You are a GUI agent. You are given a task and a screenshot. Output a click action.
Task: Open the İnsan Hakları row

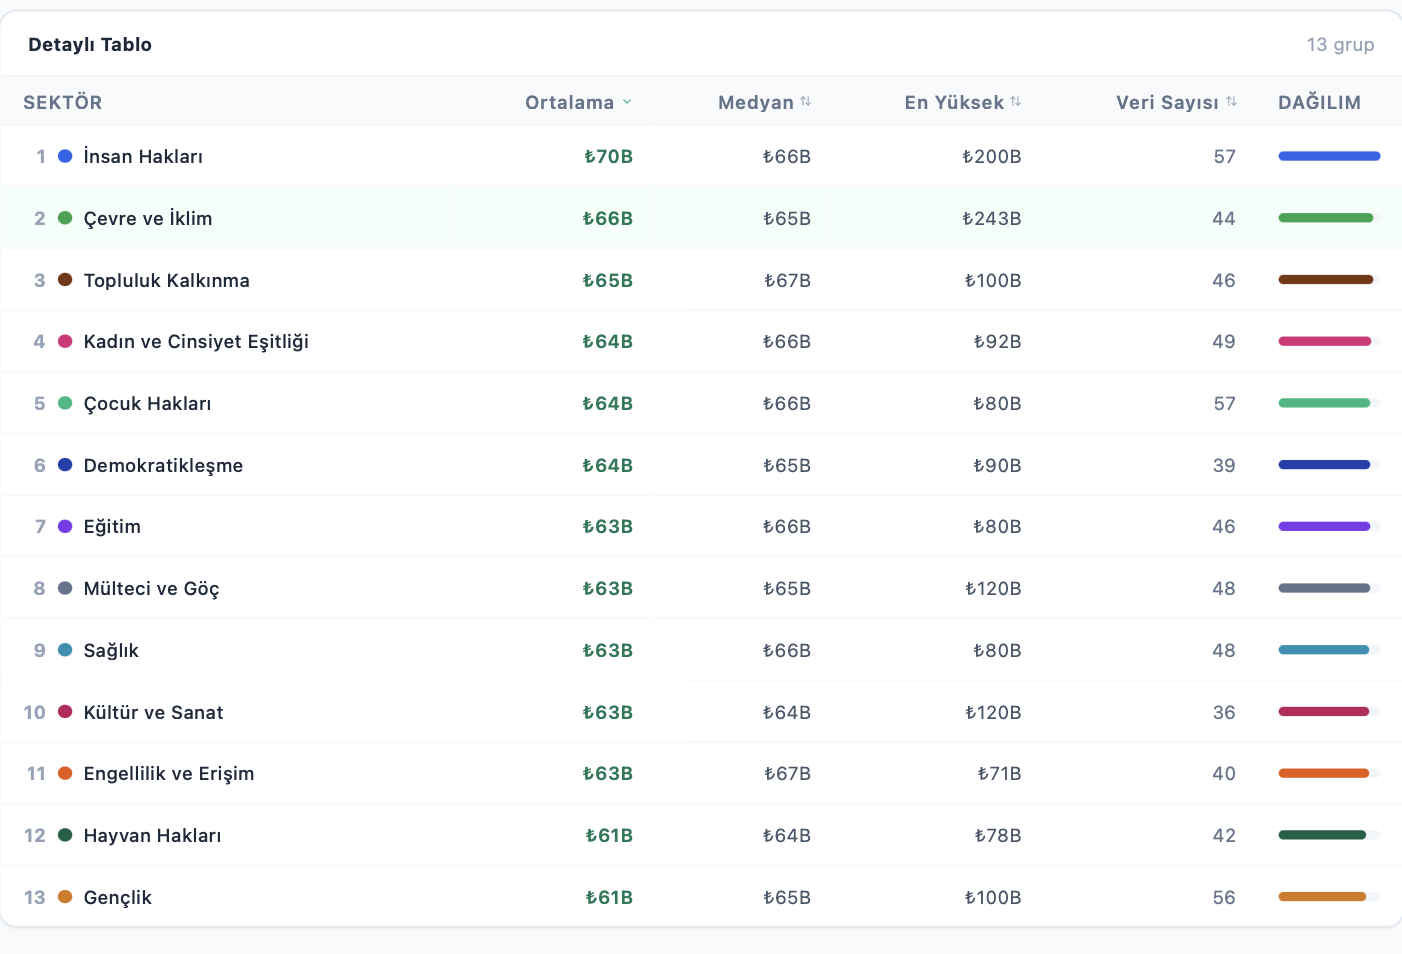pyautogui.click(x=701, y=156)
